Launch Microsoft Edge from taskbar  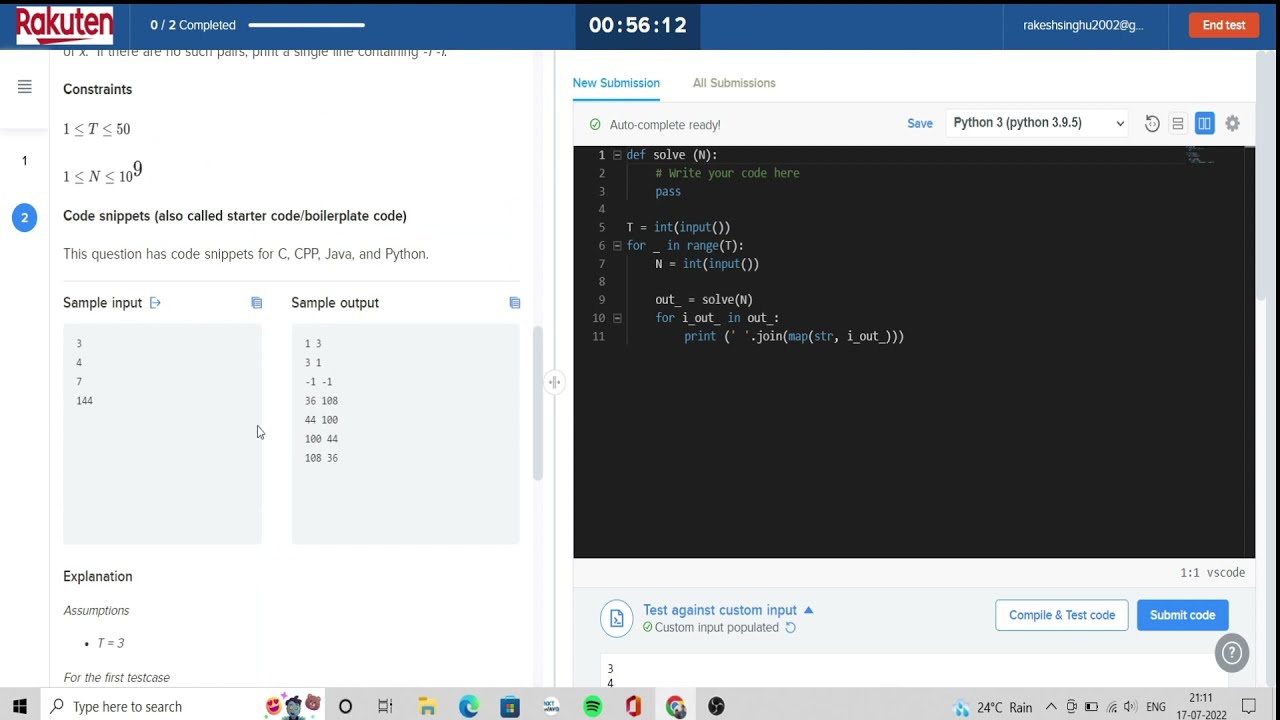click(x=469, y=707)
